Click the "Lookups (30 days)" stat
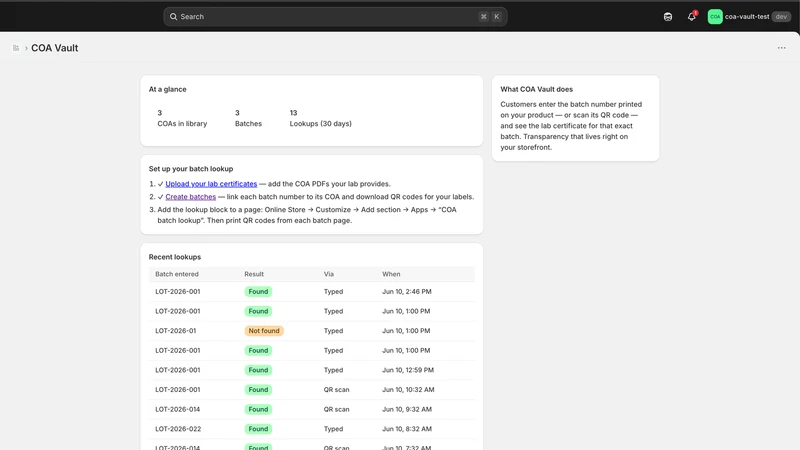800x450 pixels. coord(320,118)
